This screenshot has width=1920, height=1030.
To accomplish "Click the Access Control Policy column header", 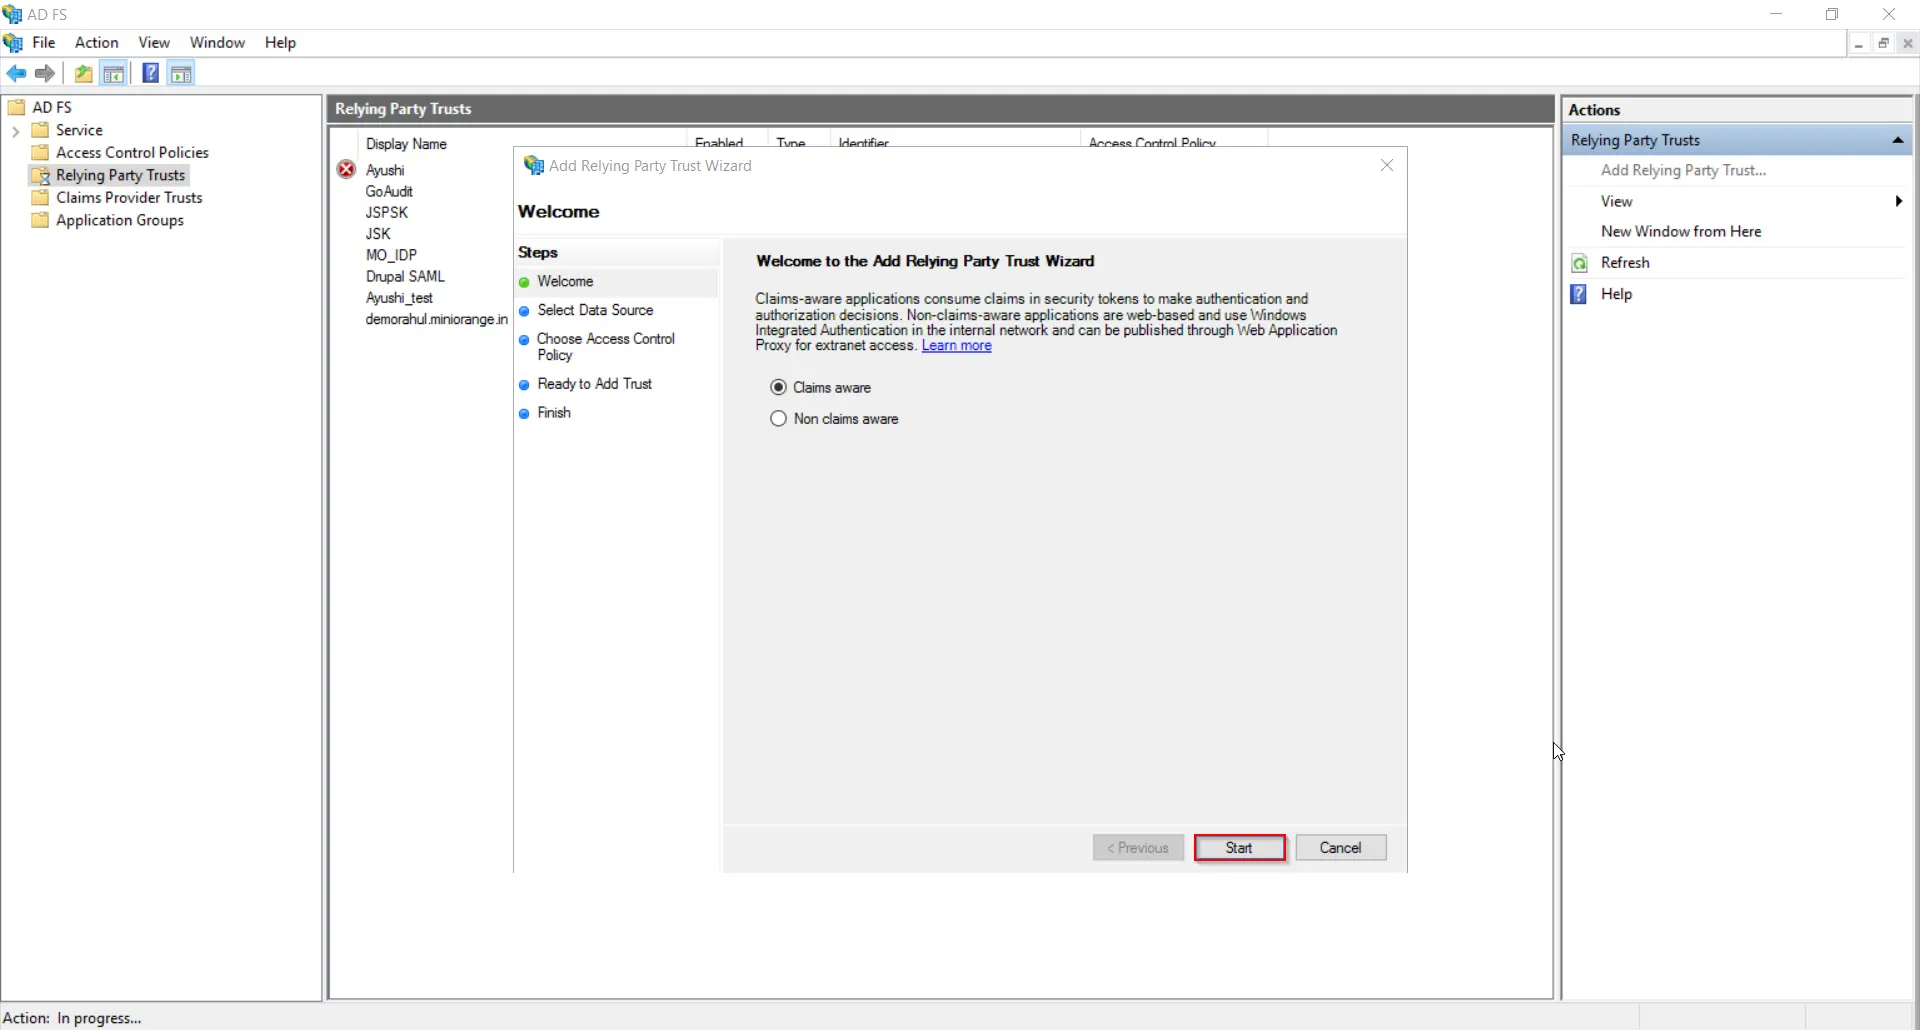I will (1152, 143).
